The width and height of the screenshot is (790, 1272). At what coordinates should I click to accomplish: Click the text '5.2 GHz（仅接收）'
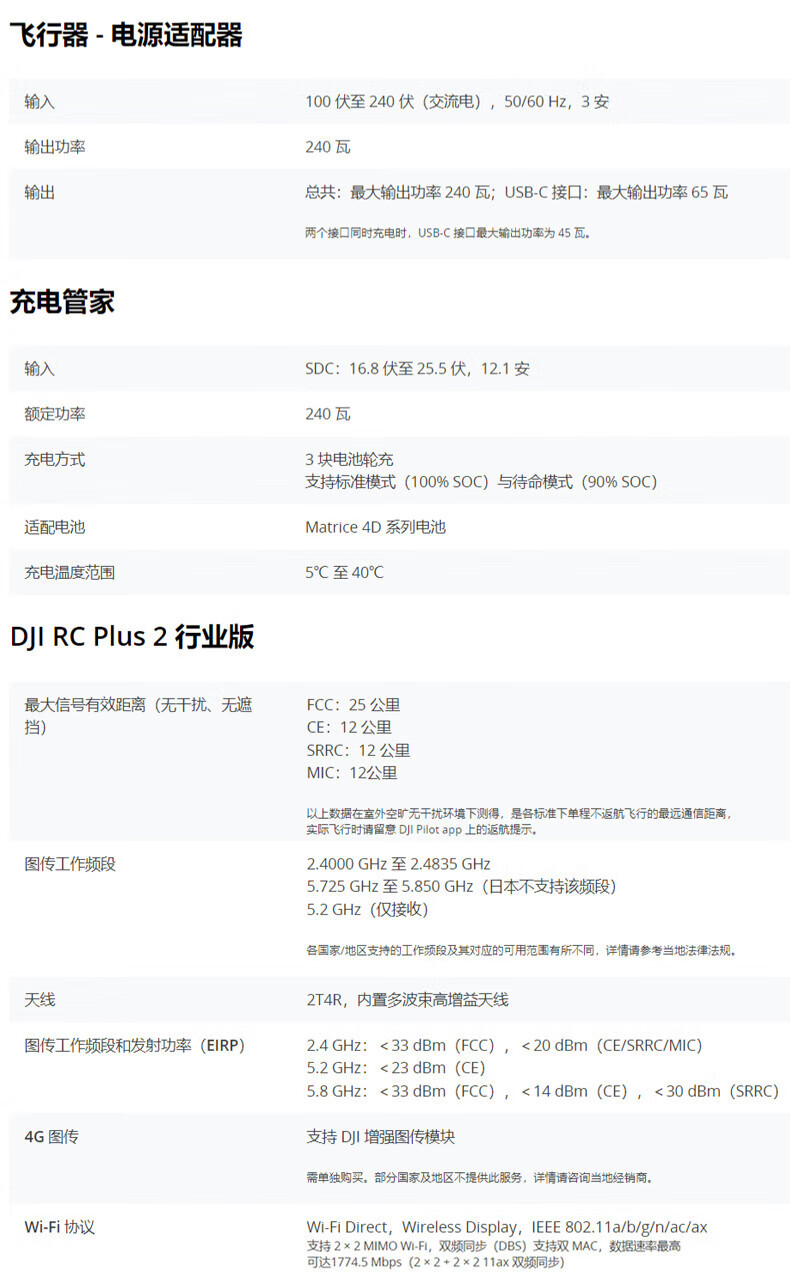(x=368, y=910)
